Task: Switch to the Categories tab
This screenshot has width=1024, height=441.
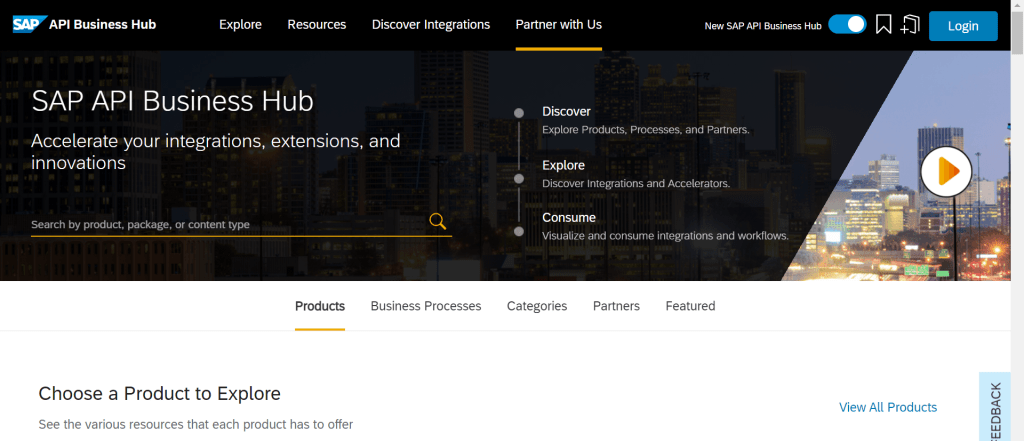Action: [537, 306]
